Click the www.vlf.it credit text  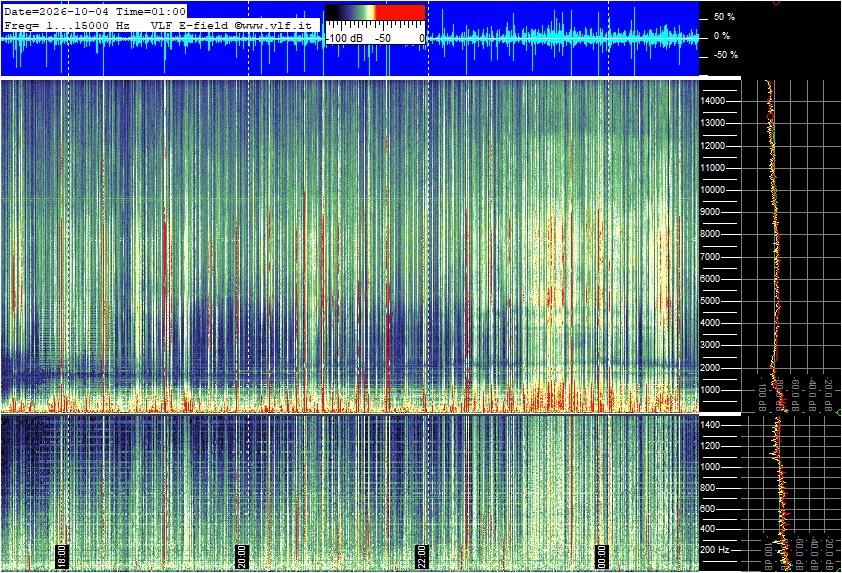coord(273,25)
